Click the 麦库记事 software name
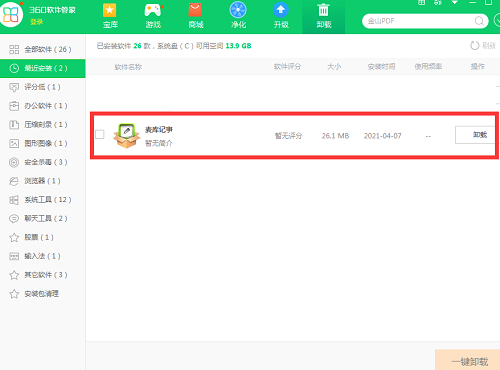The image size is (500, 370). click(x=159, y=130)
